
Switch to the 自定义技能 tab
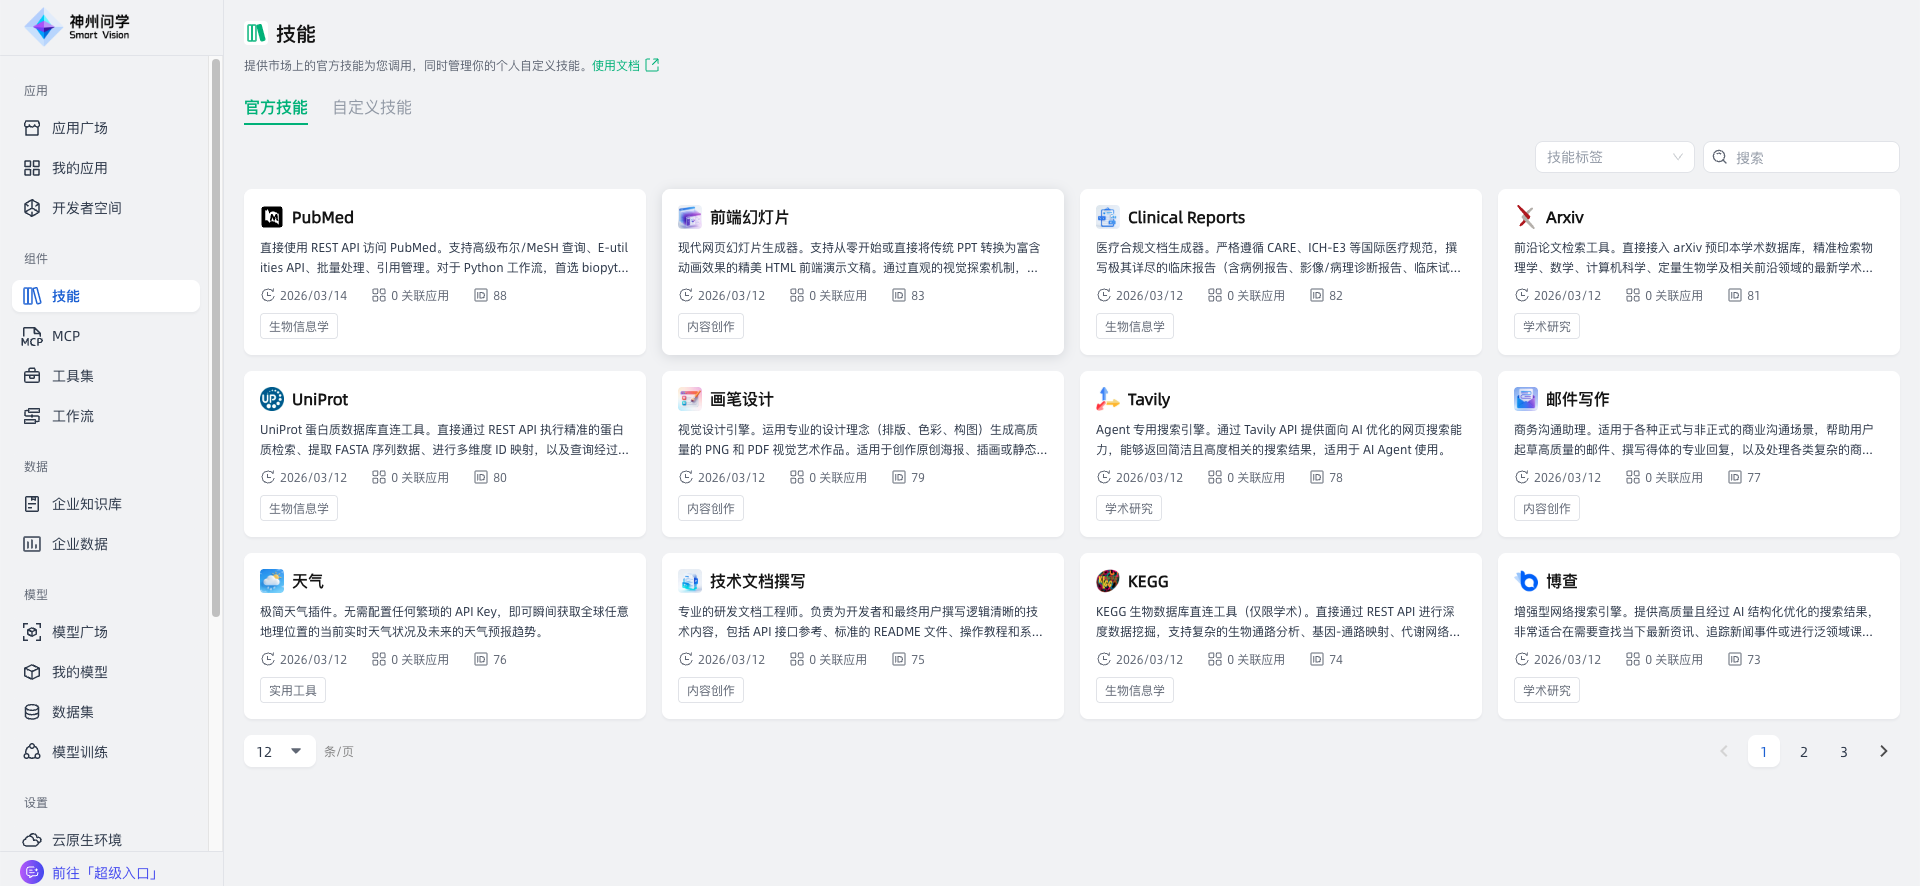tap(372, 107)
